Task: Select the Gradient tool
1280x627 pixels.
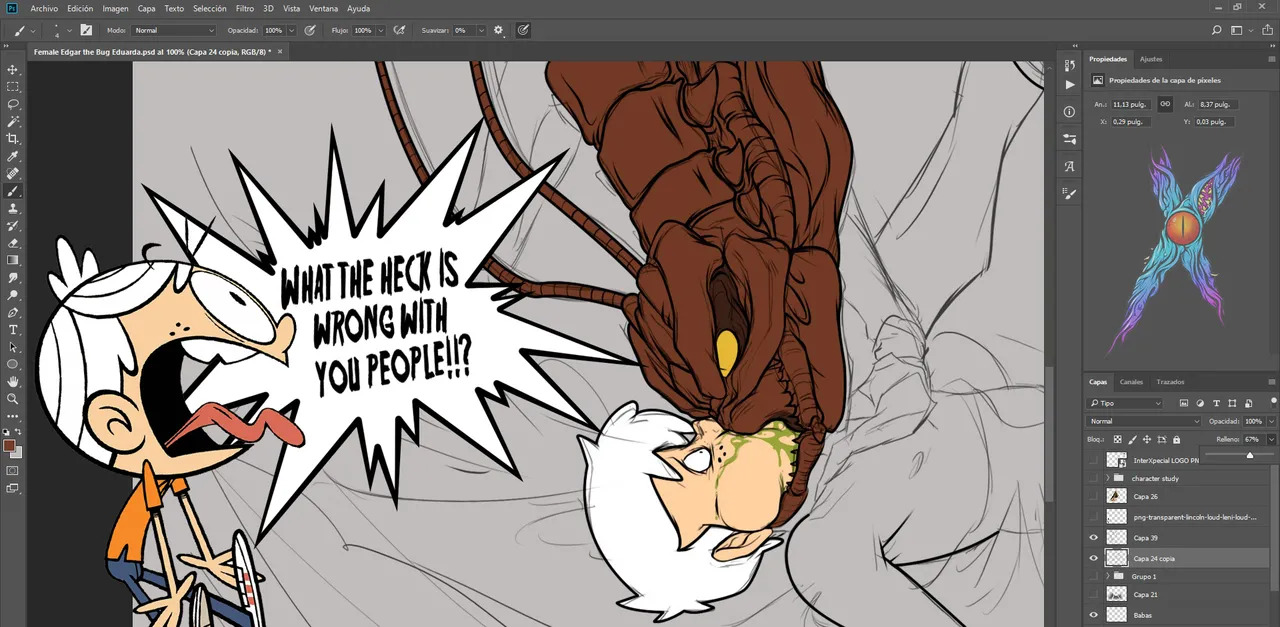Action: 13,260
